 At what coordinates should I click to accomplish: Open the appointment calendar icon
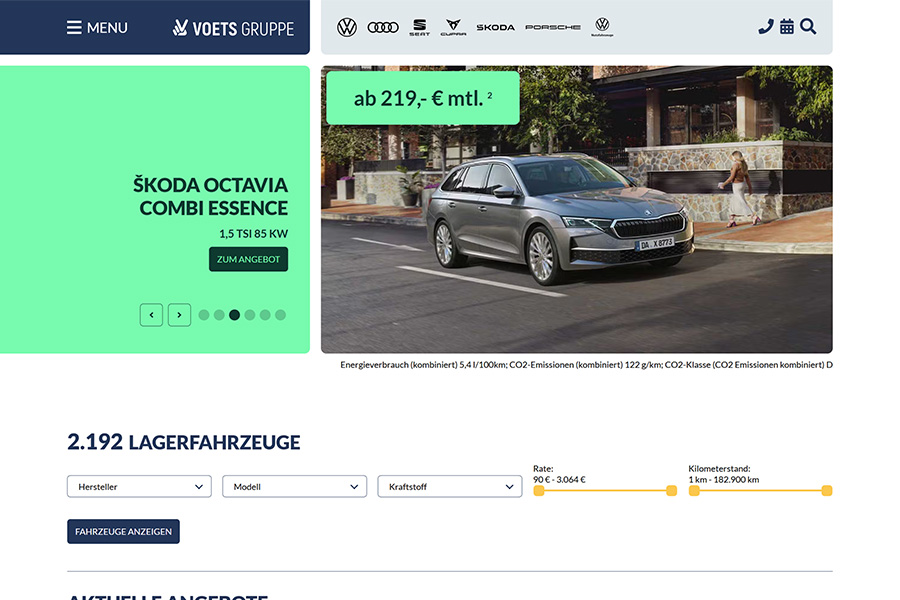[x=787, y=26]
